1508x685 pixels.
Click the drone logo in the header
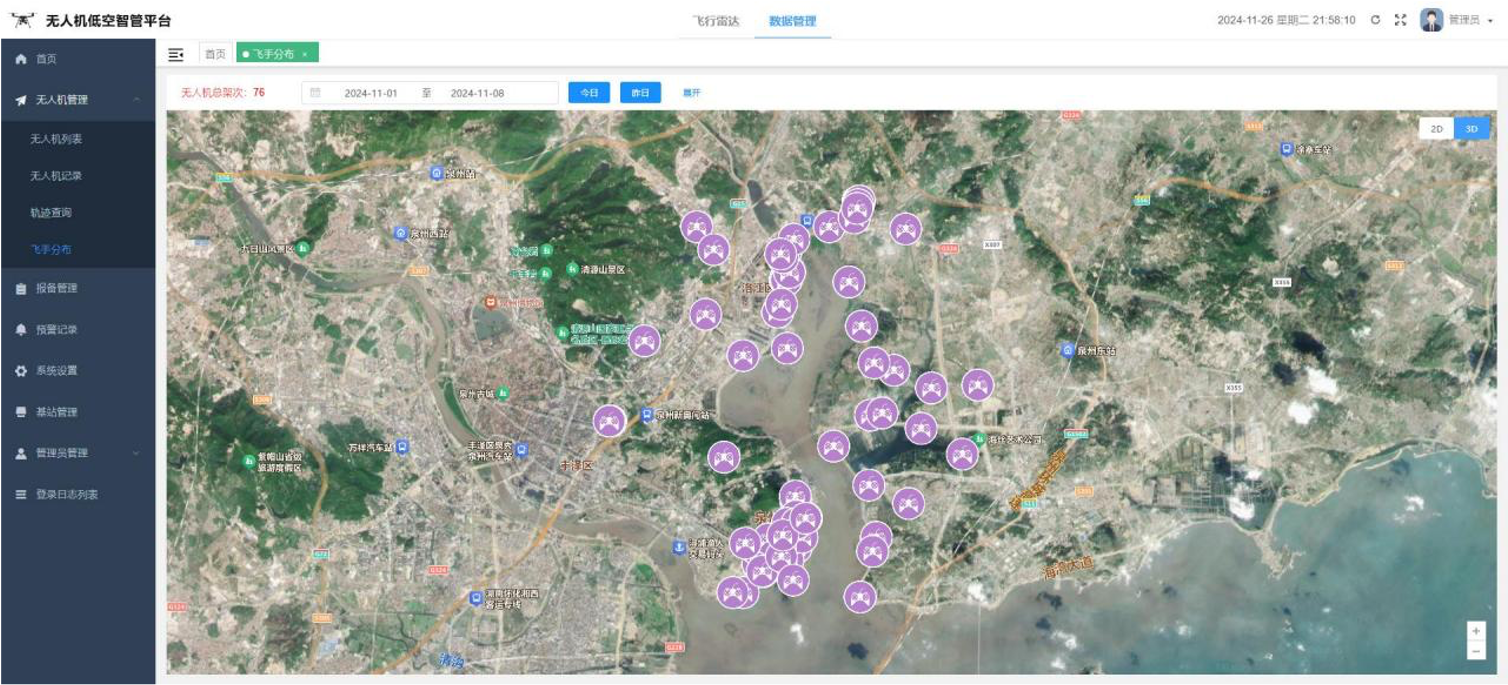pos(22,20)
